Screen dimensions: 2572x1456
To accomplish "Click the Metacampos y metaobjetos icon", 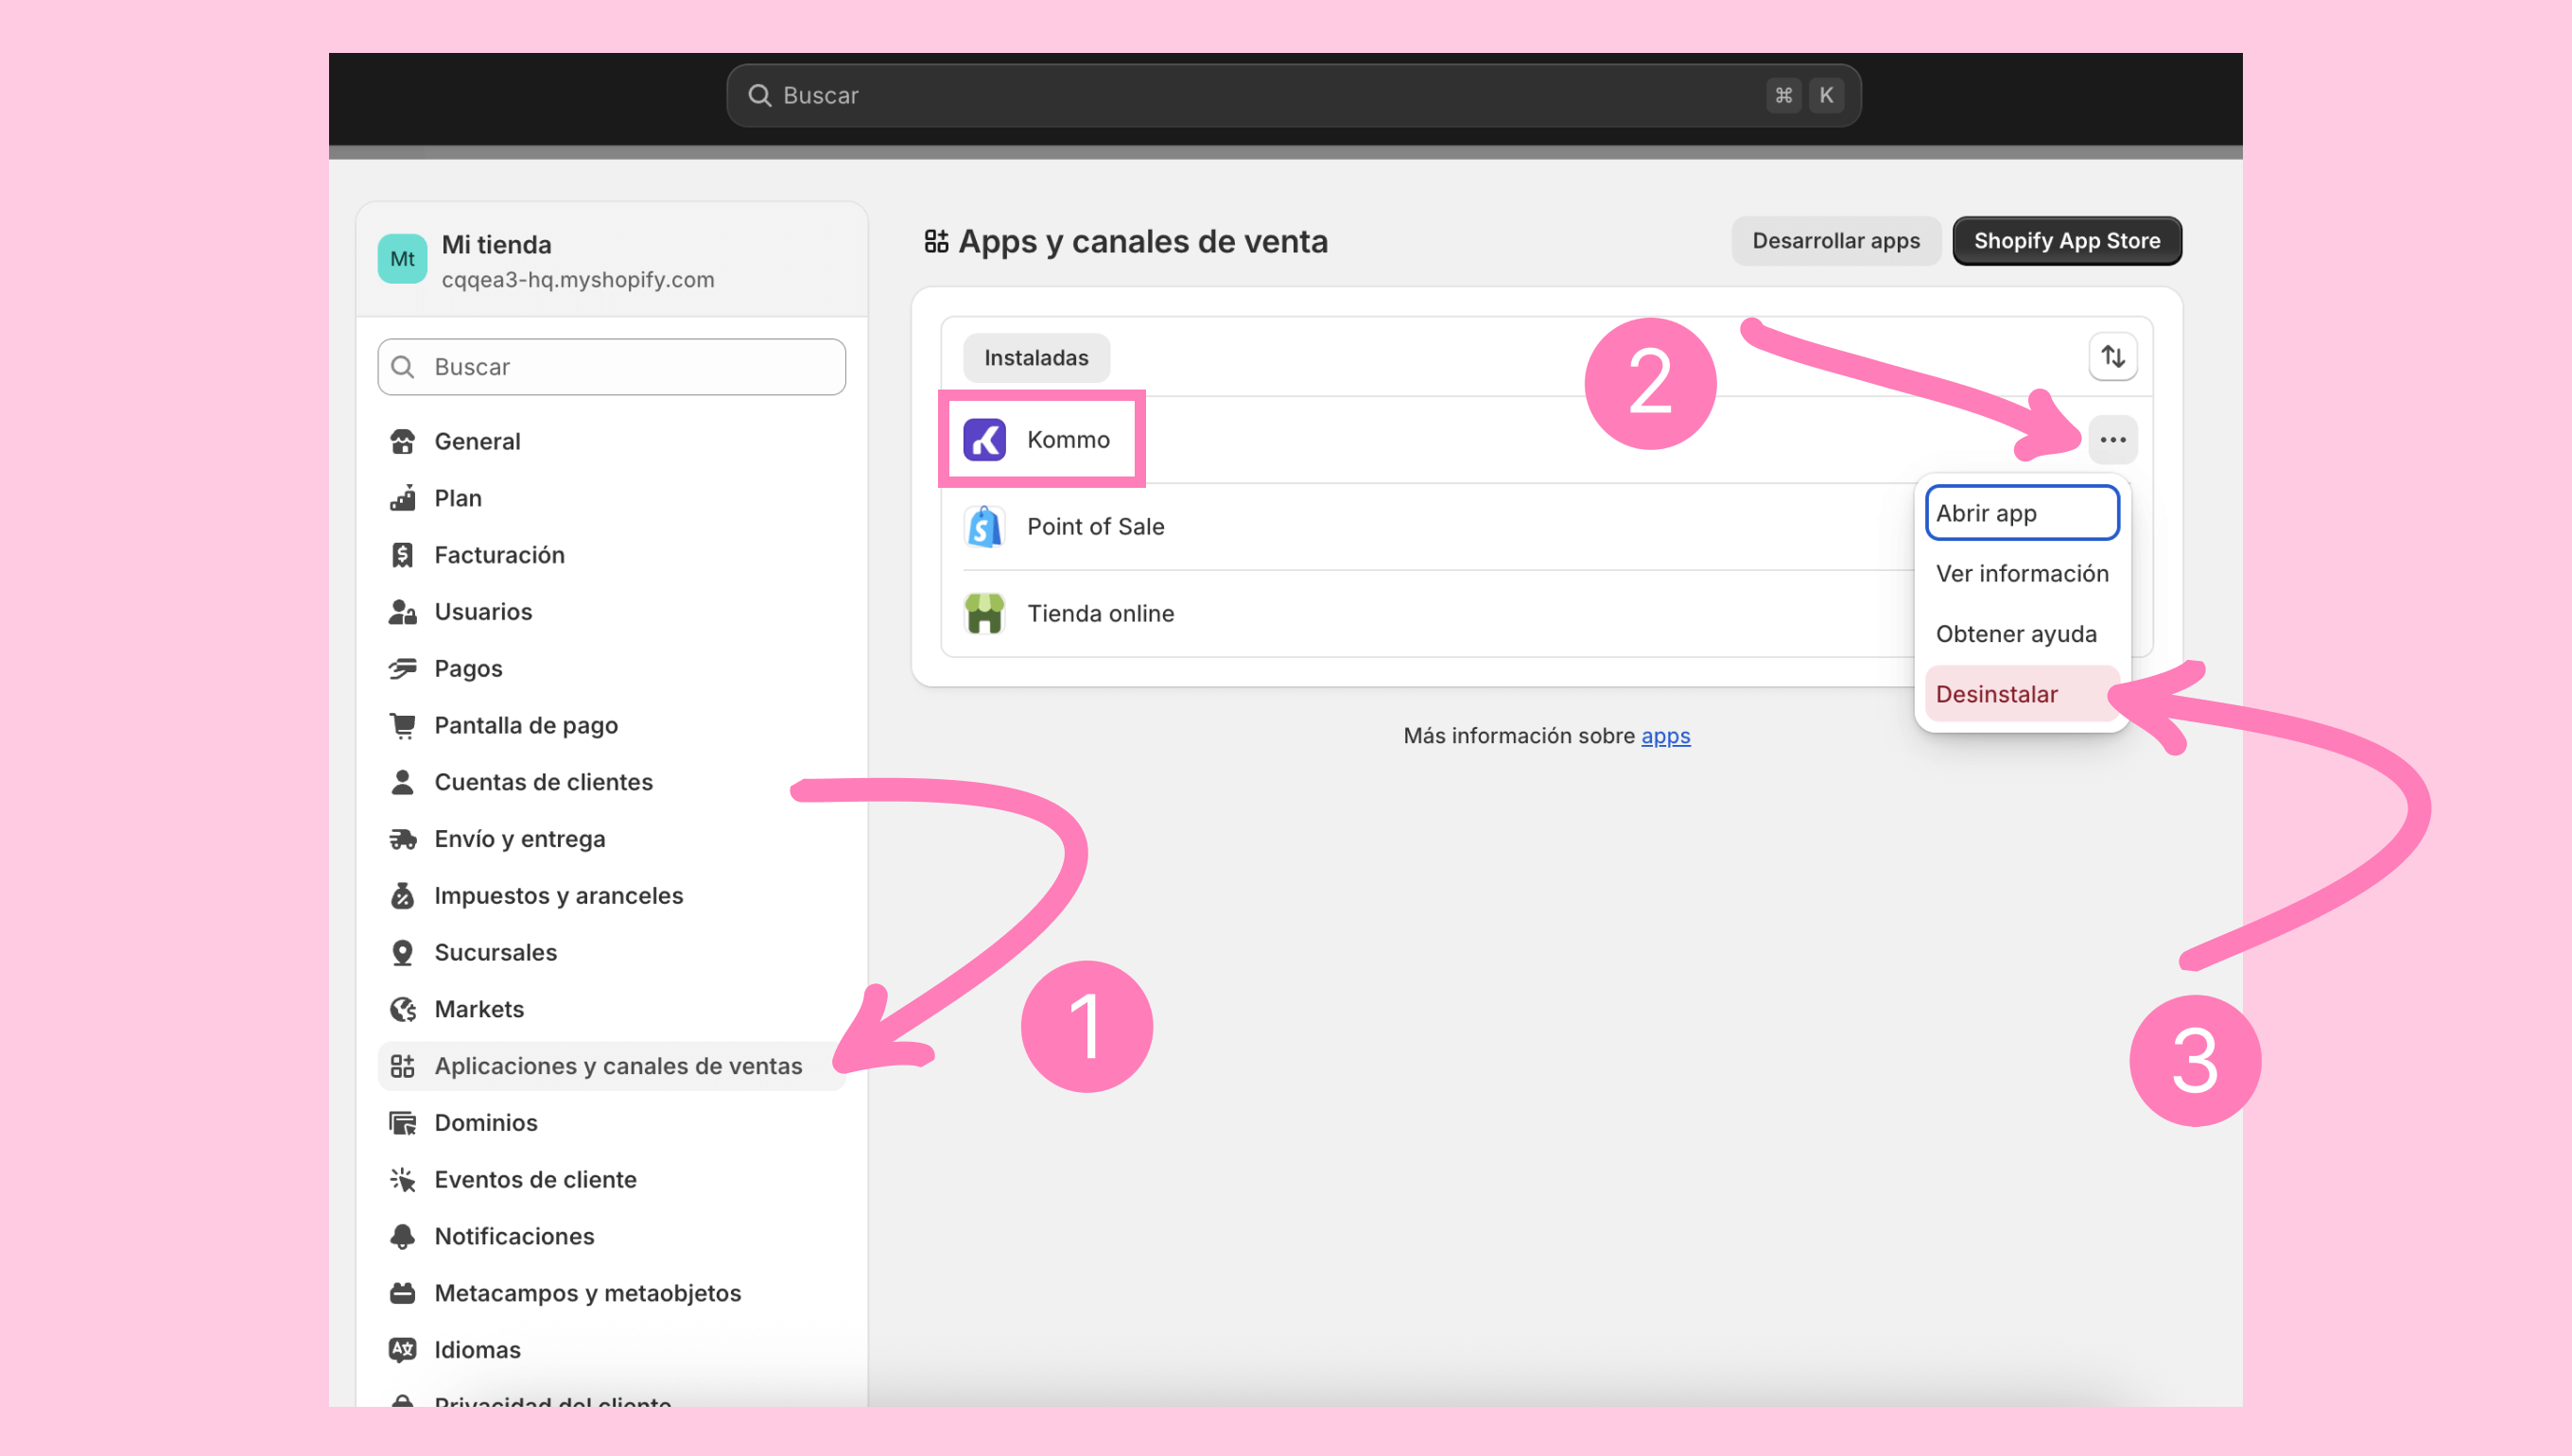I will (402, 1293).
